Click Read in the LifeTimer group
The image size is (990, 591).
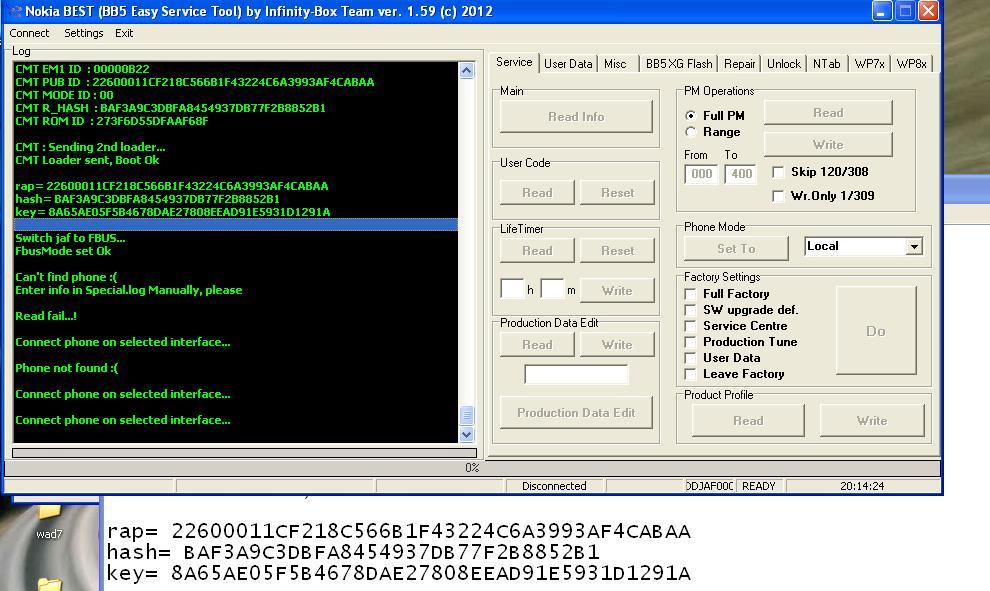pos(537,251)
